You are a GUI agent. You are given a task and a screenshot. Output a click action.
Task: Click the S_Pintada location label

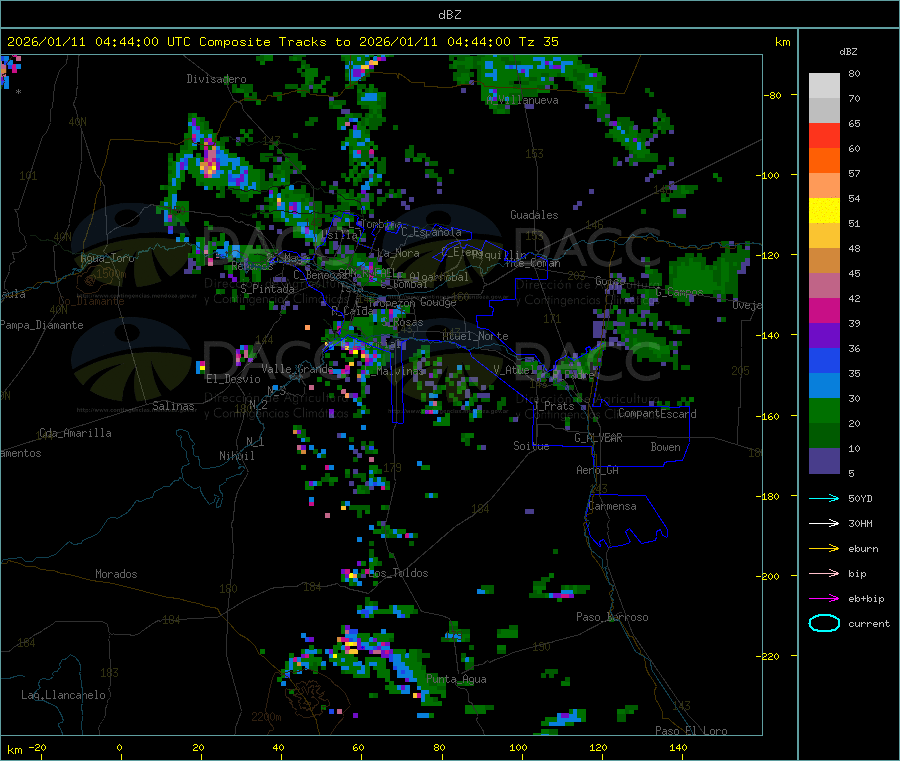[267, 289]
